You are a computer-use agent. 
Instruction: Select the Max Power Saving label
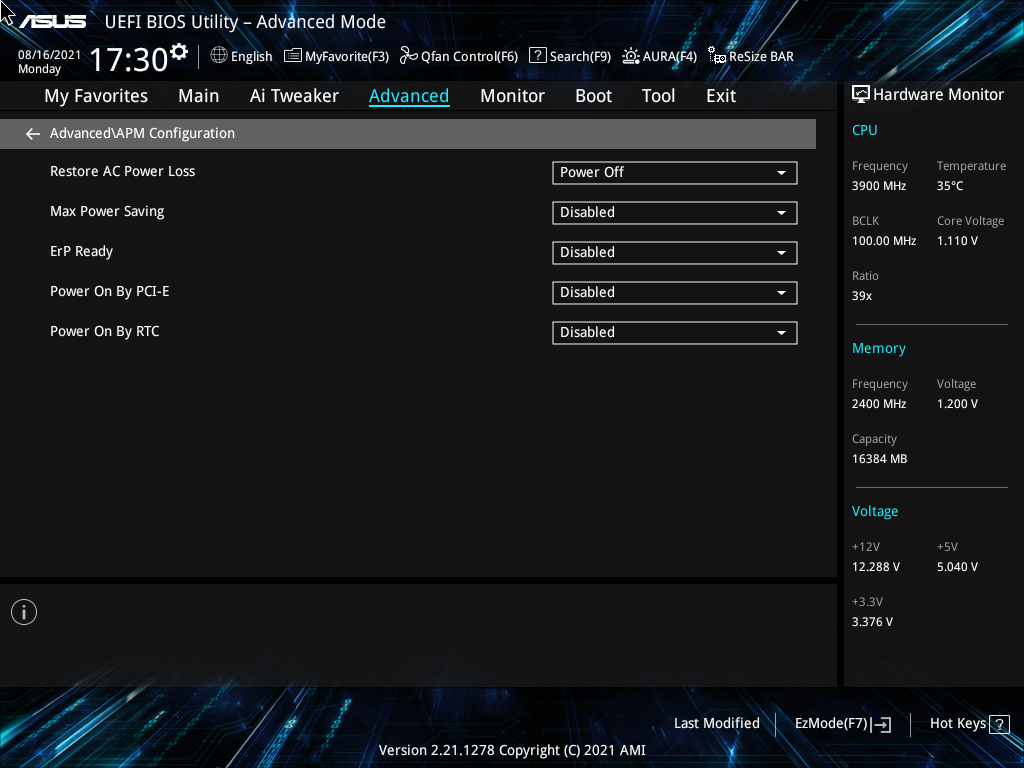pyautogui.click(x=107, y=212)
